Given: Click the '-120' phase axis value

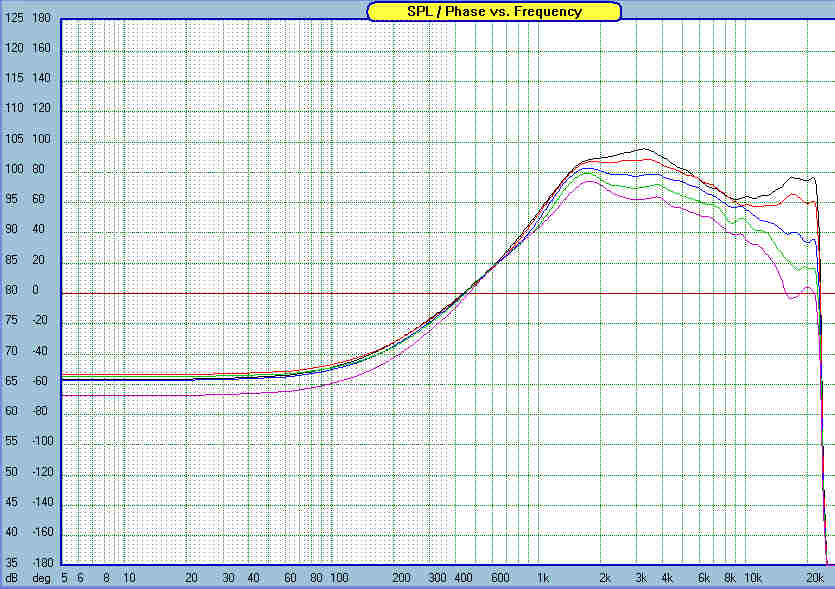Looking at the screenshot, I should (x=43, y=471).
